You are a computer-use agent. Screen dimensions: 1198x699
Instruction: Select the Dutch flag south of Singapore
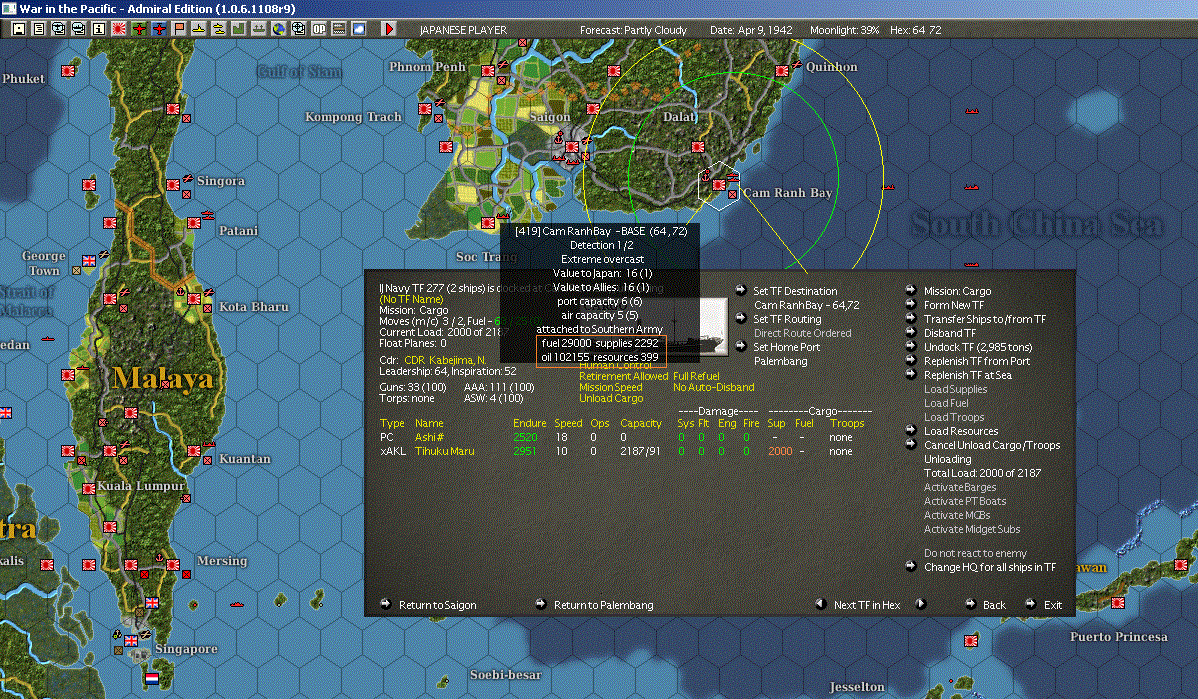pos(152,678)
